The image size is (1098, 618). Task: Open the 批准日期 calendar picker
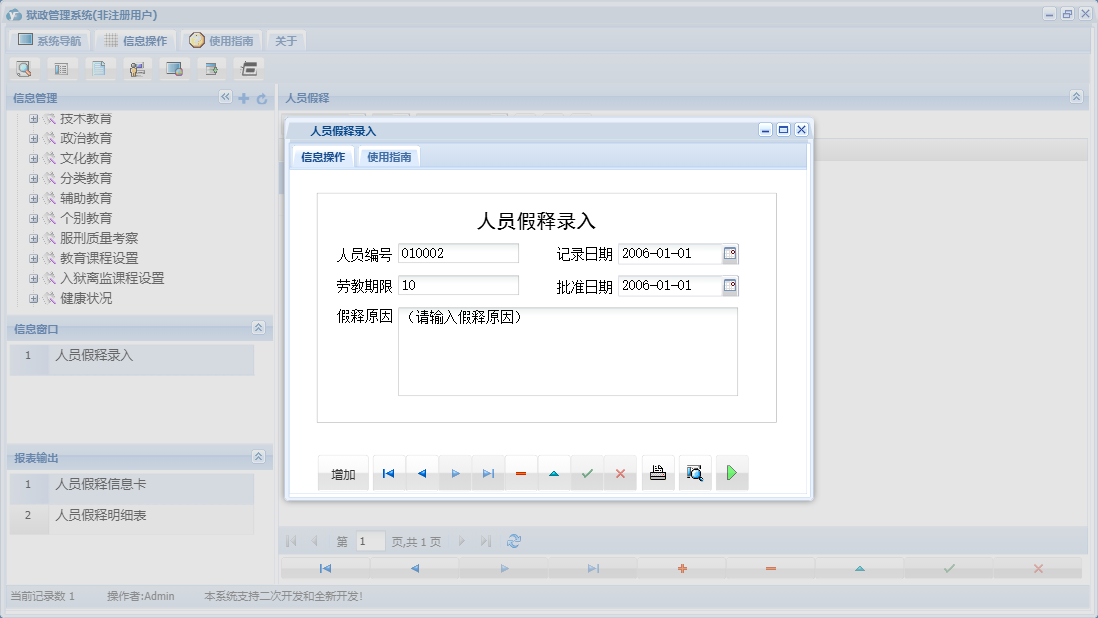click(732, 285)
